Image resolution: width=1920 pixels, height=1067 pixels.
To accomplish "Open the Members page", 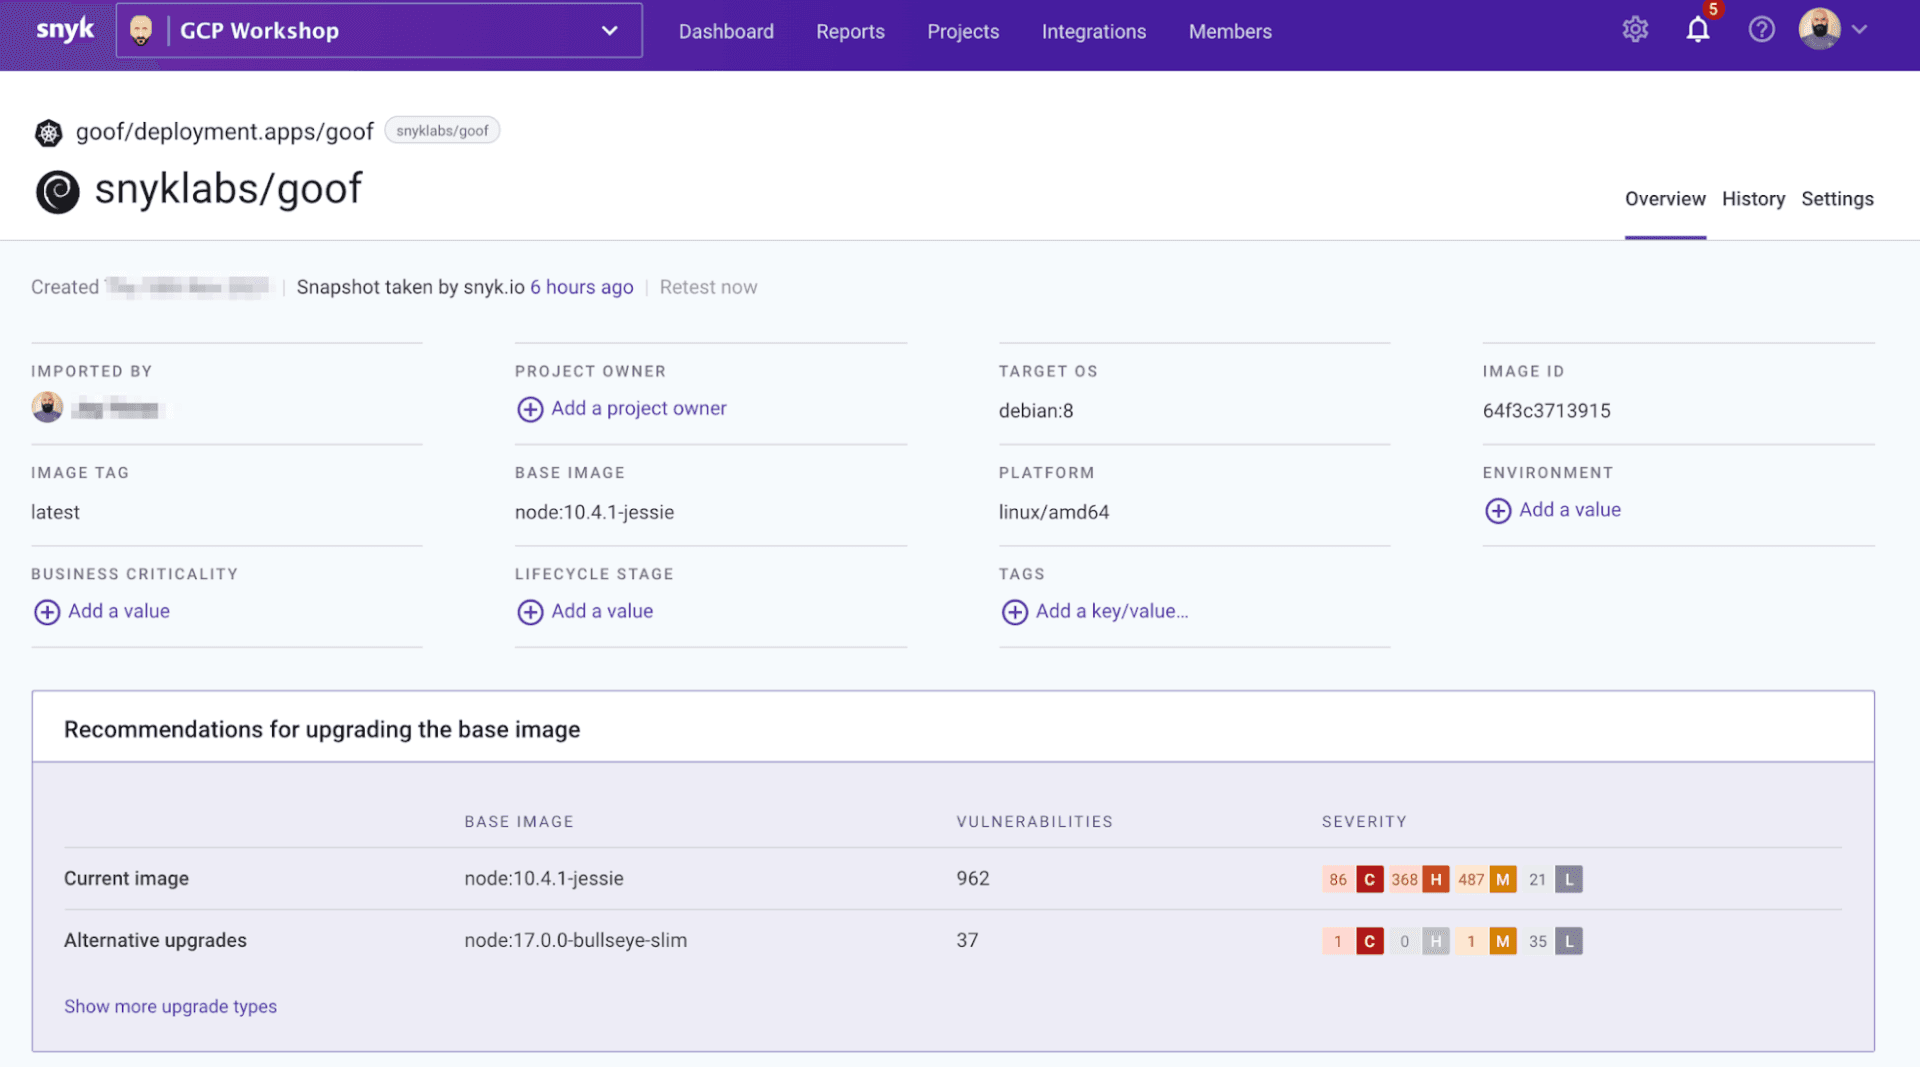I will [1230, 31].
